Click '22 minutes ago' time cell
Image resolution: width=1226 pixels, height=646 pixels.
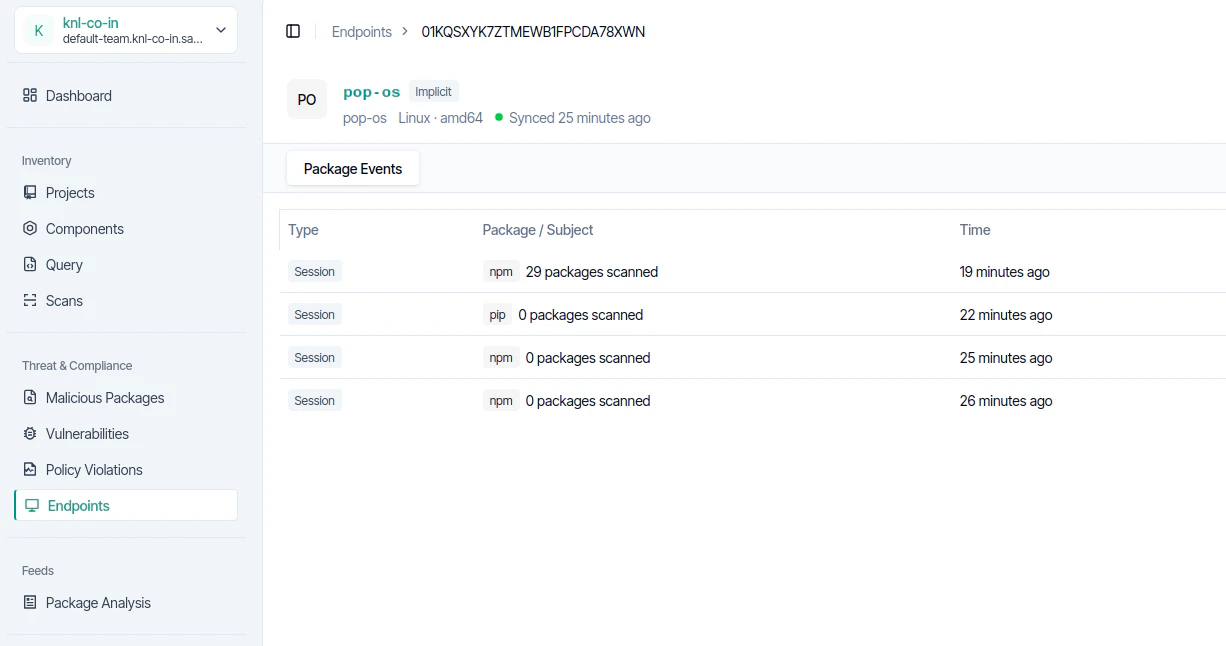1006,315
